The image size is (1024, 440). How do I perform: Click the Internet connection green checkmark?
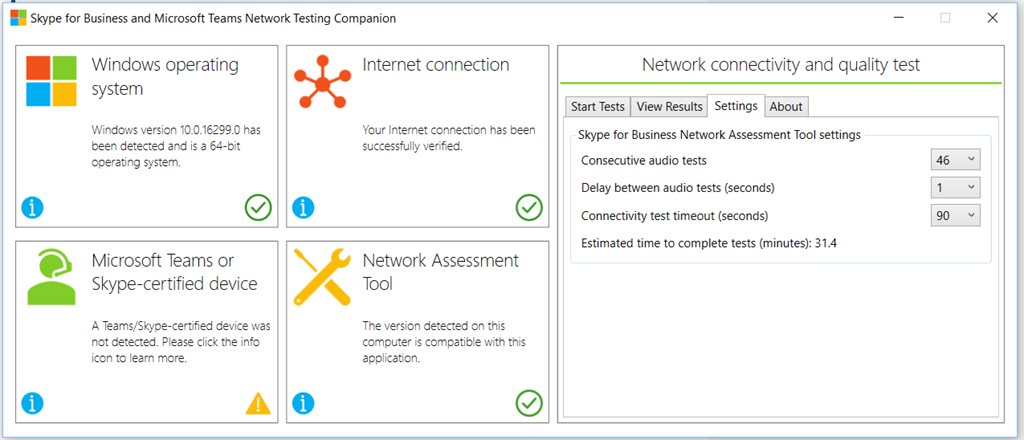pyautogui.click(x=529, y=207)
